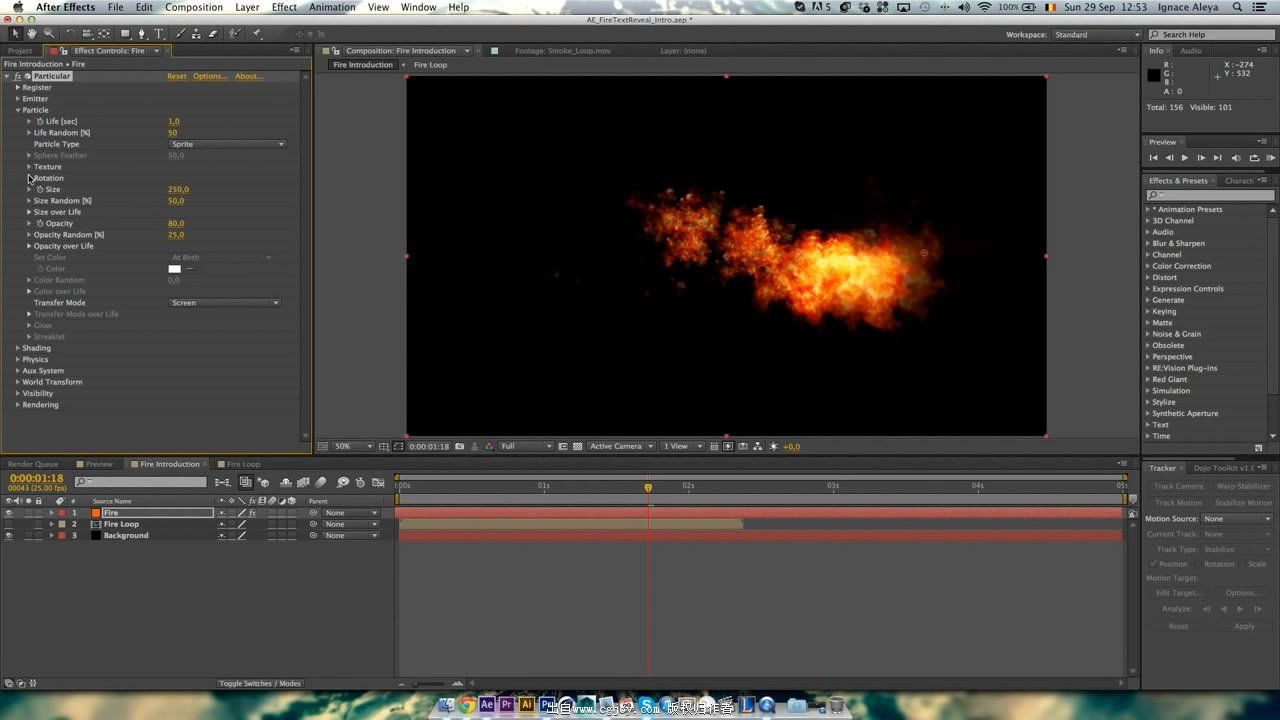Image resolution: width=1280 pixels, height=720 pixels.
Task: Open the Animation menu
Action: coord(332,7)
